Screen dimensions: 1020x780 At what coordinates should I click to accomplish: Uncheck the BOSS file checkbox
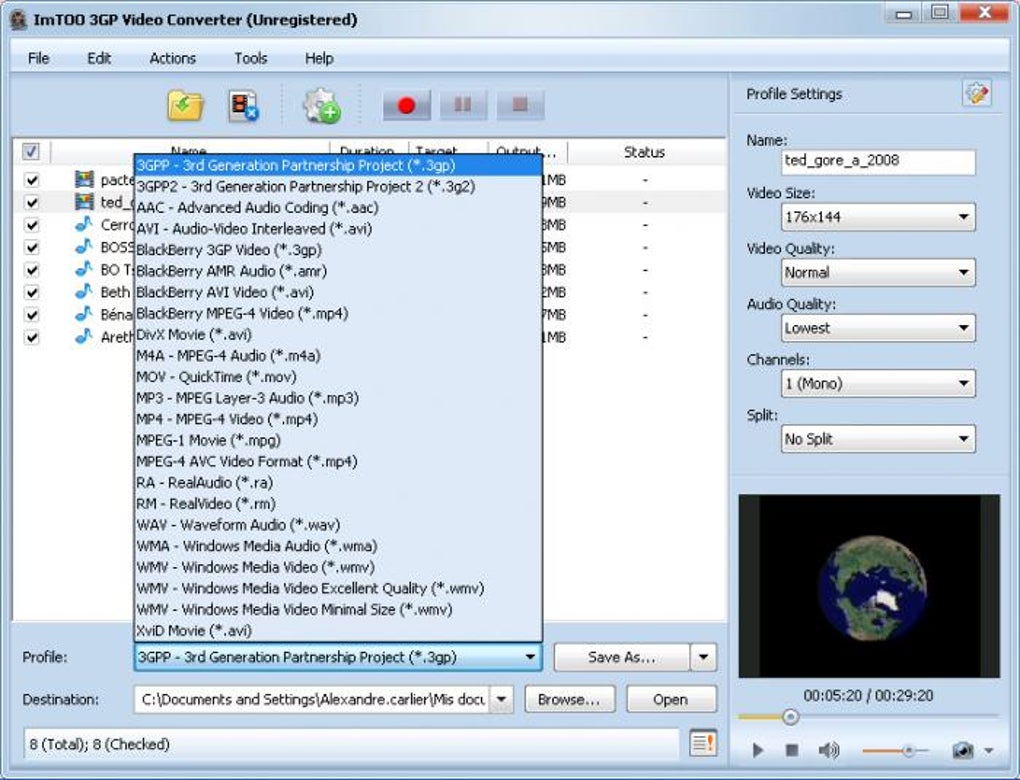point(31,247)
